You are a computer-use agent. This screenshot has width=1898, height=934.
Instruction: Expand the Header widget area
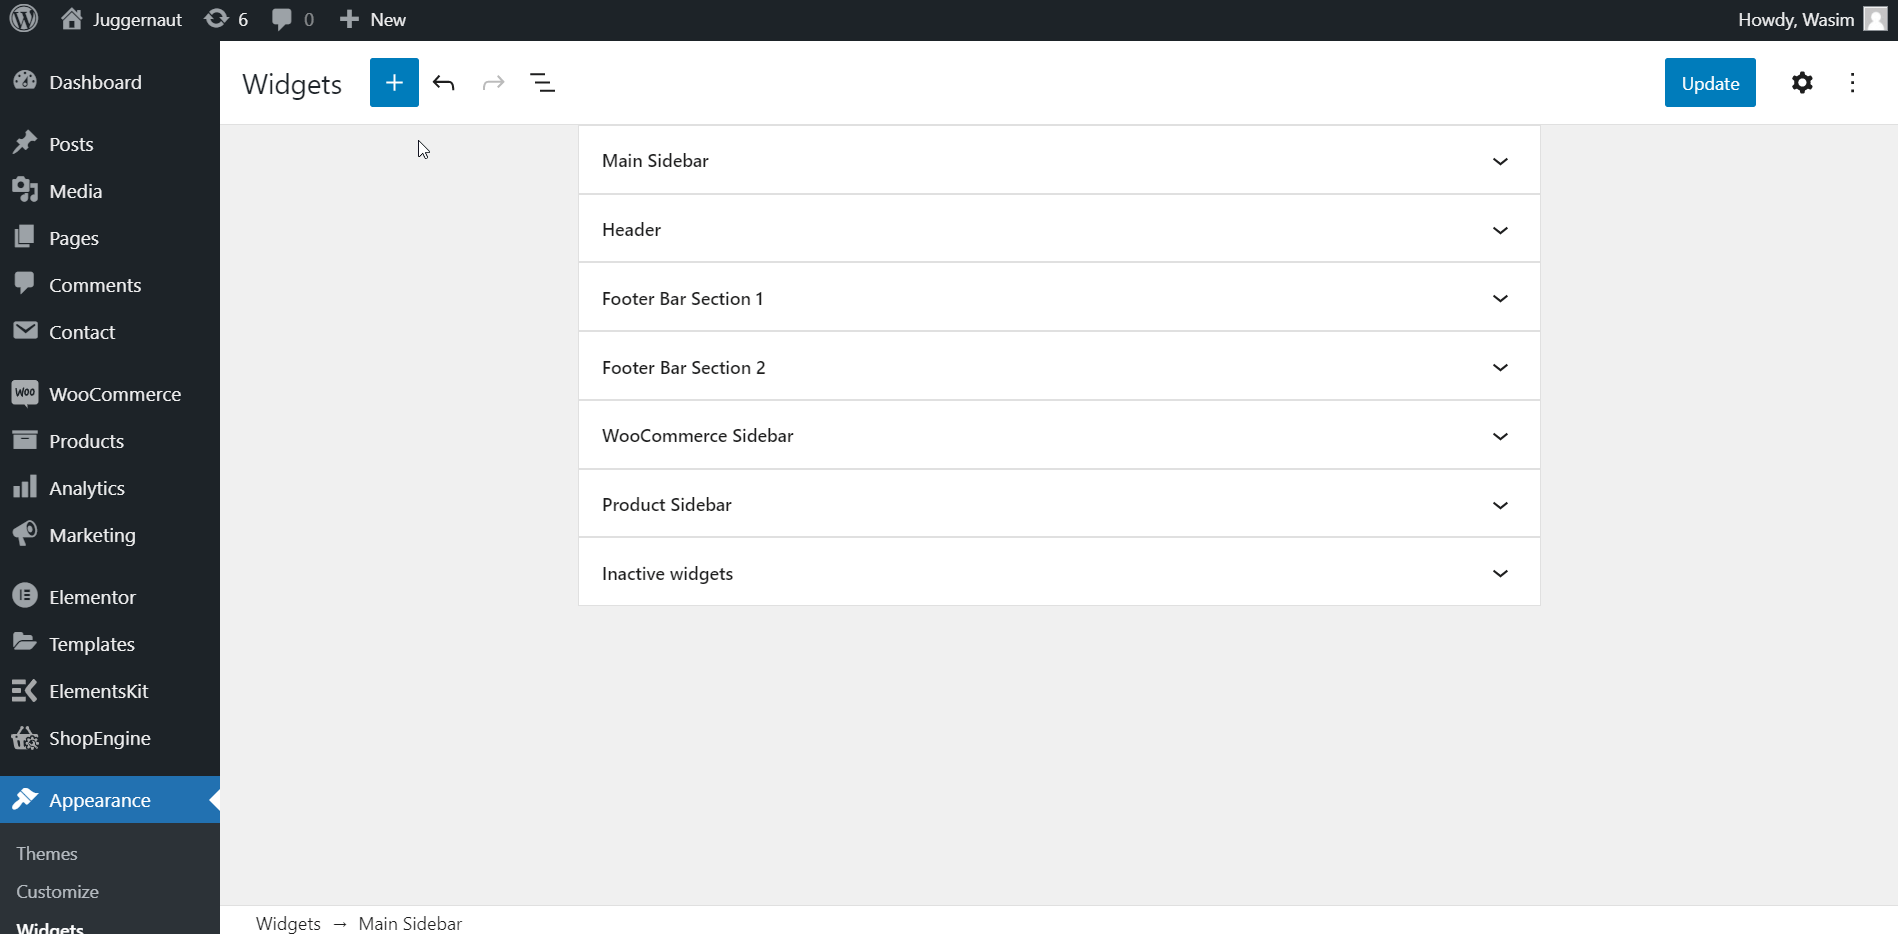coord(1059,230)
